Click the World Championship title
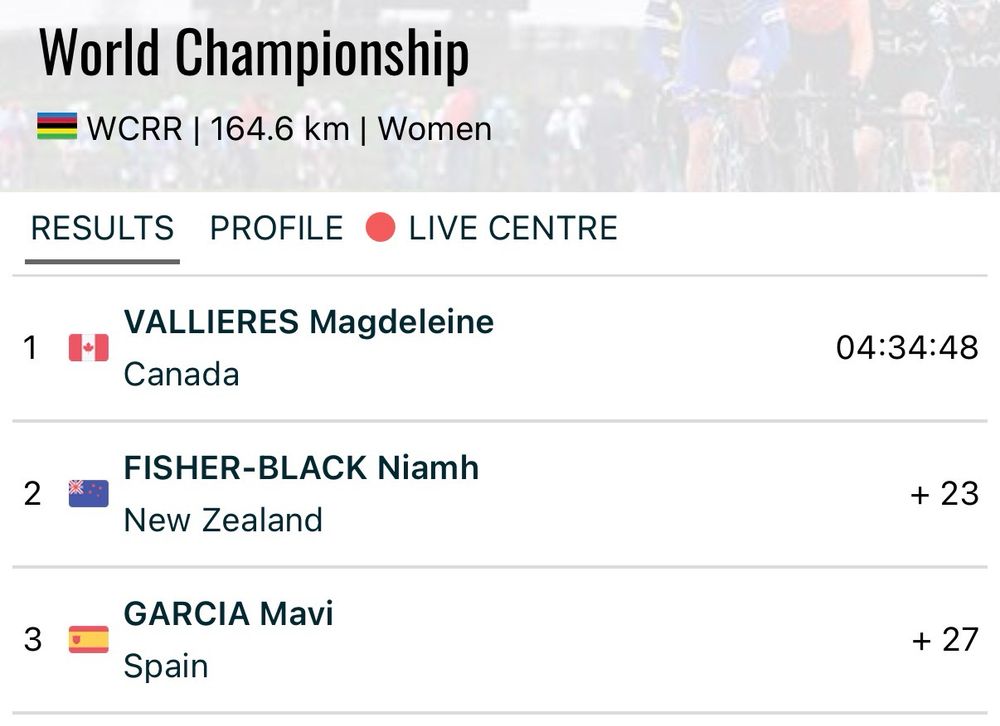The width and height of the screenshot is (1000, 726). tap(254, 54)
